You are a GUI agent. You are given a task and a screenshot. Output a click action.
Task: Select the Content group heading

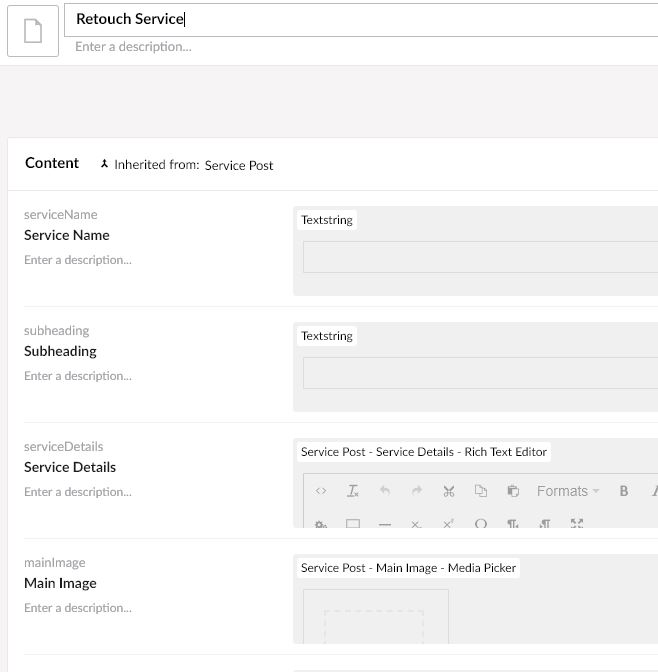(x=52, y=163)
